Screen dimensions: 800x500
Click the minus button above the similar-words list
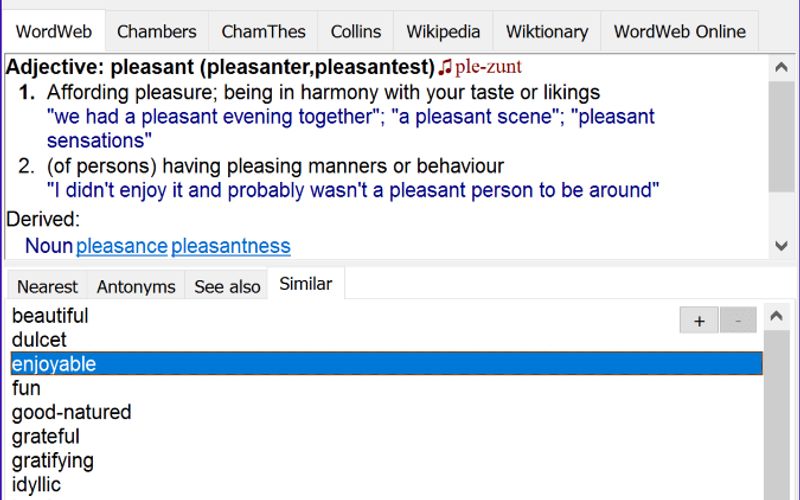coord(738,320)
